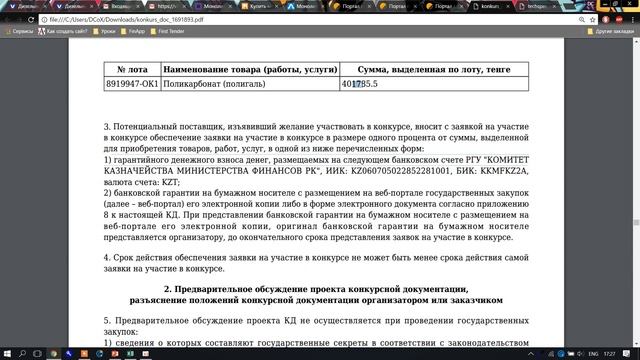The width and height of the screenshot is (640, 360).
Task: Open the First Tender bookmarks folder
Action: tap(167, 31)
